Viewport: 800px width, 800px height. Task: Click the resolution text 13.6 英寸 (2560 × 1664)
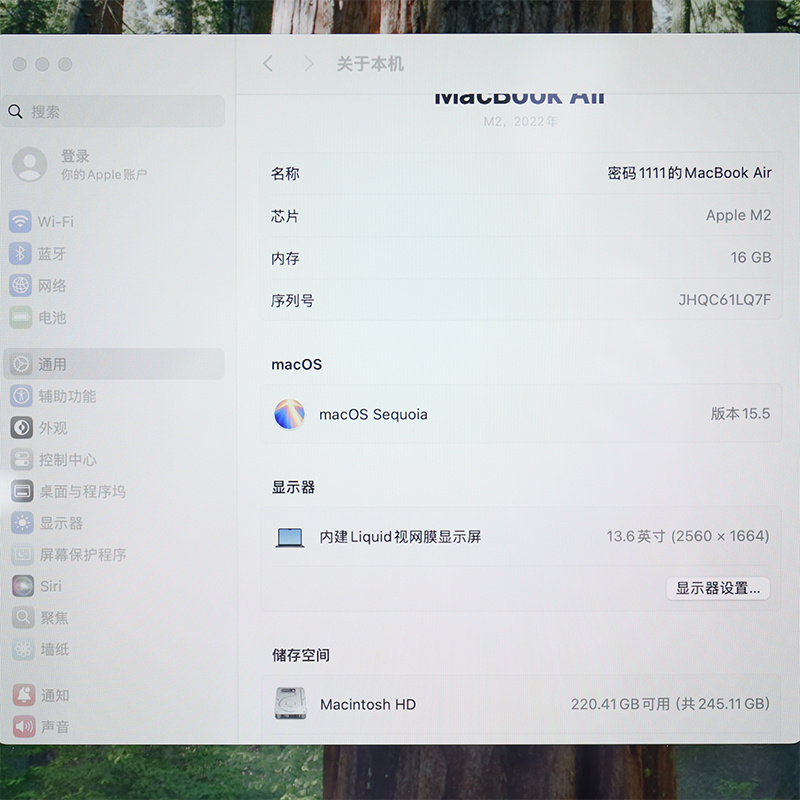[688, 536]
